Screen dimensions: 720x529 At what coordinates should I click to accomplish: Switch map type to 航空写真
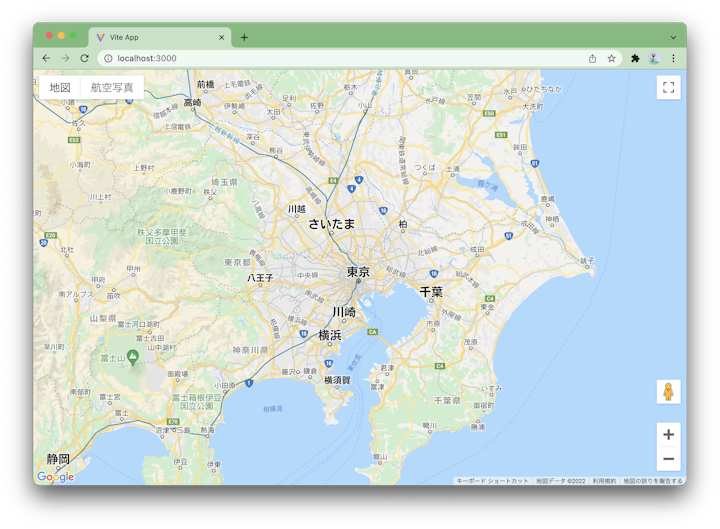[112, 88]
